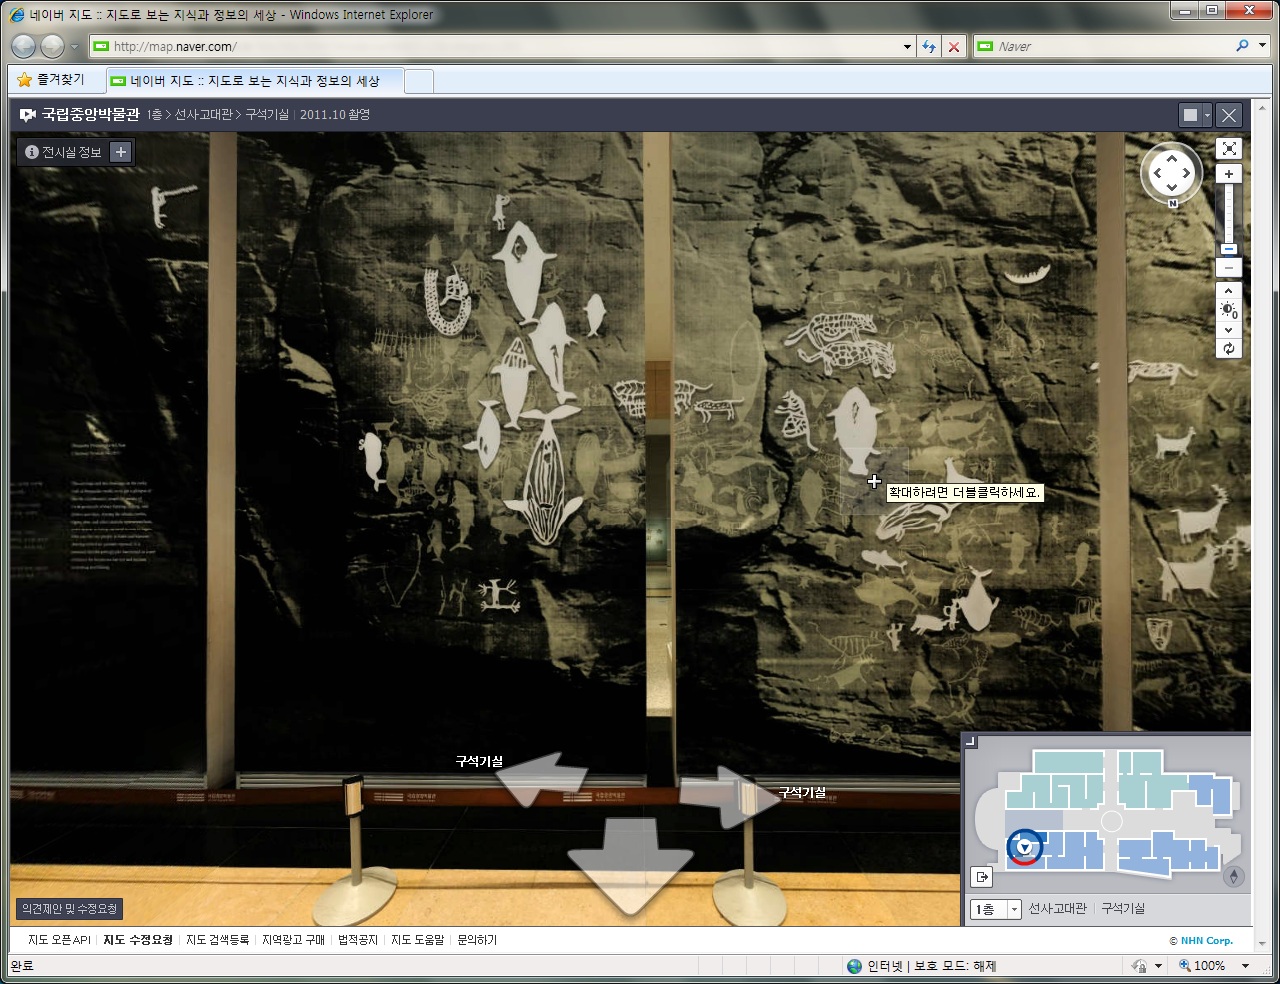Image resolution: width=1280 pixels, height=984 pixels.
Task: Click the 100% zoom level button
Action: [1202, 966]
